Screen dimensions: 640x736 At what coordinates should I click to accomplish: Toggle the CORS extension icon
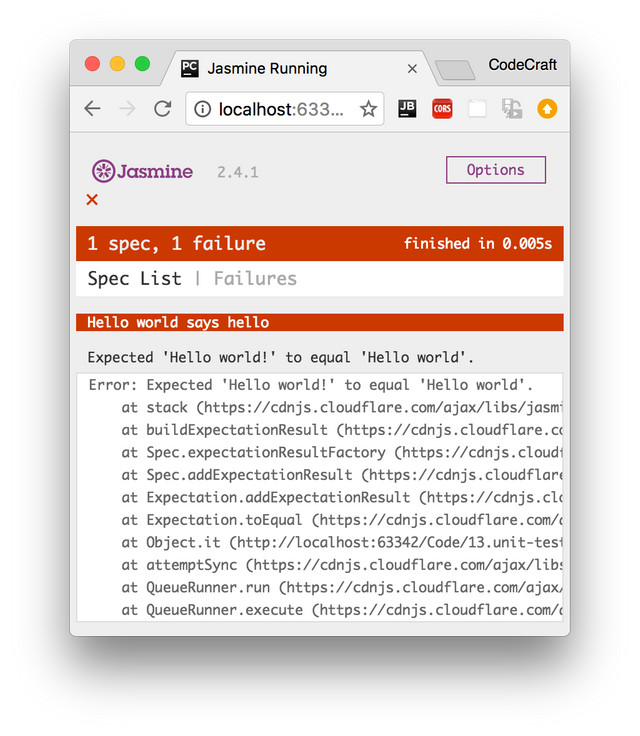click(442, 109)
